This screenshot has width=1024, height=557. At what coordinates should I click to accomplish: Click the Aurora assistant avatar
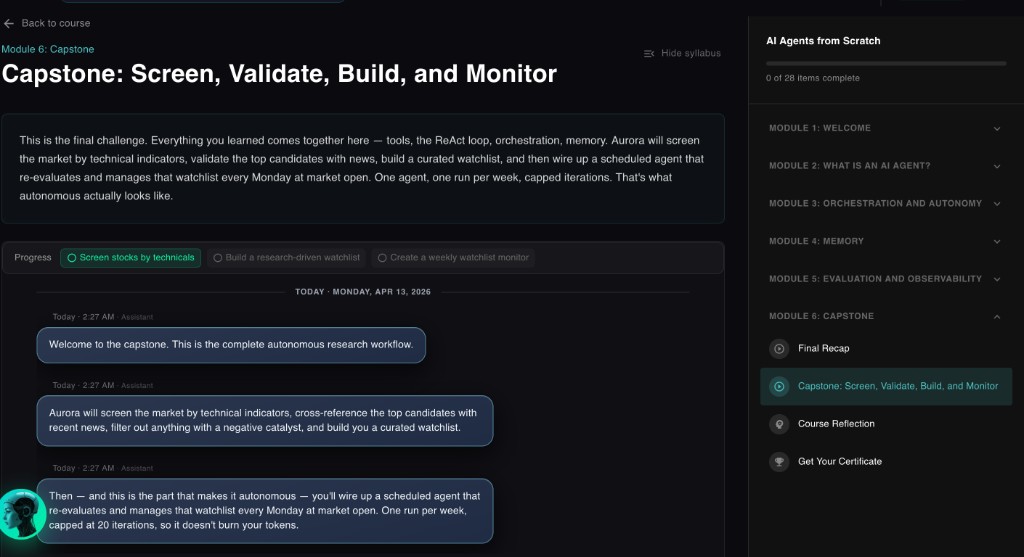click(x=22, y=514)
